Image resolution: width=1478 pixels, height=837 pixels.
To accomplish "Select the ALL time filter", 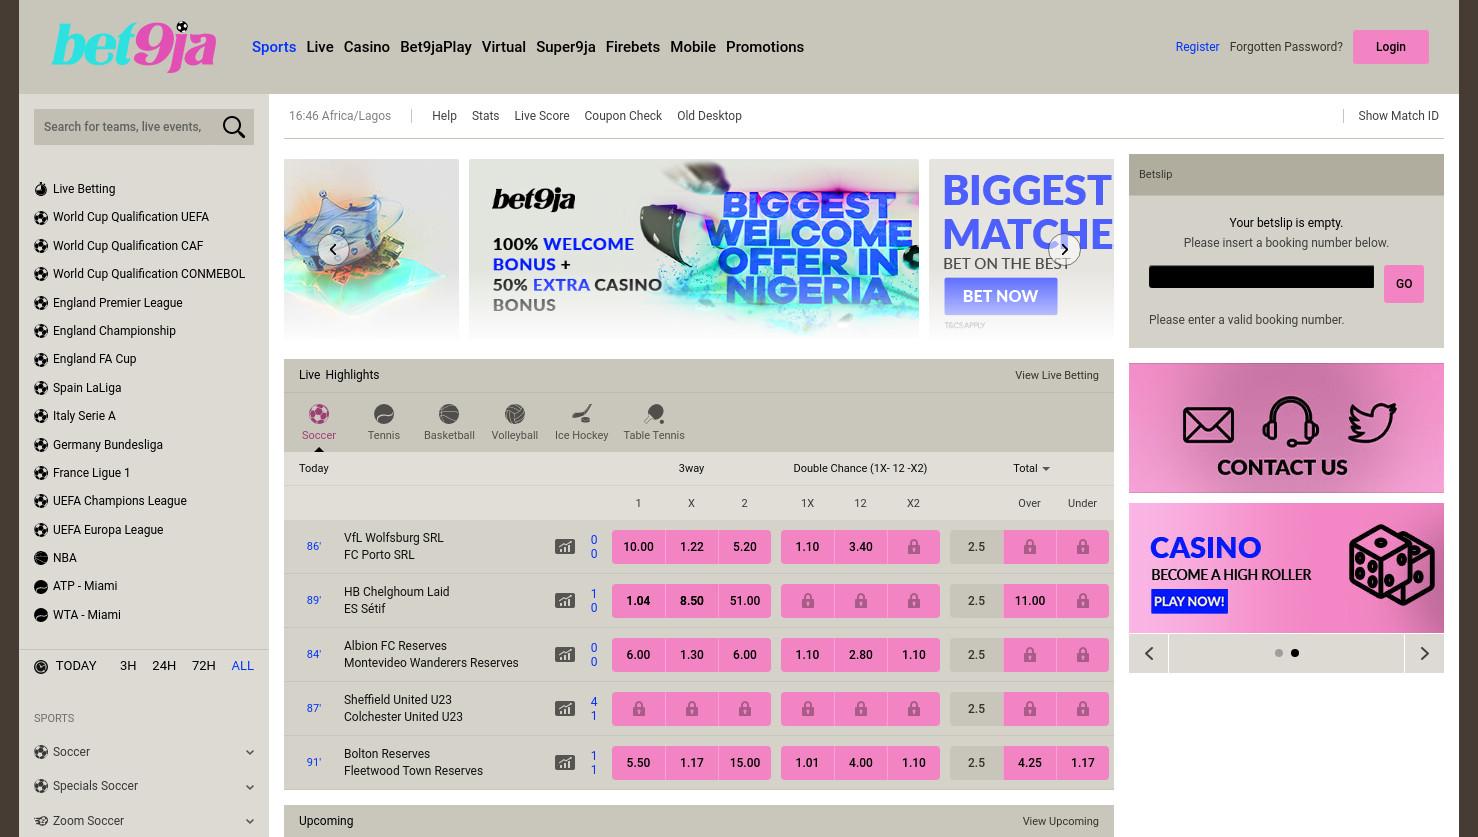I will coord(243,666).
